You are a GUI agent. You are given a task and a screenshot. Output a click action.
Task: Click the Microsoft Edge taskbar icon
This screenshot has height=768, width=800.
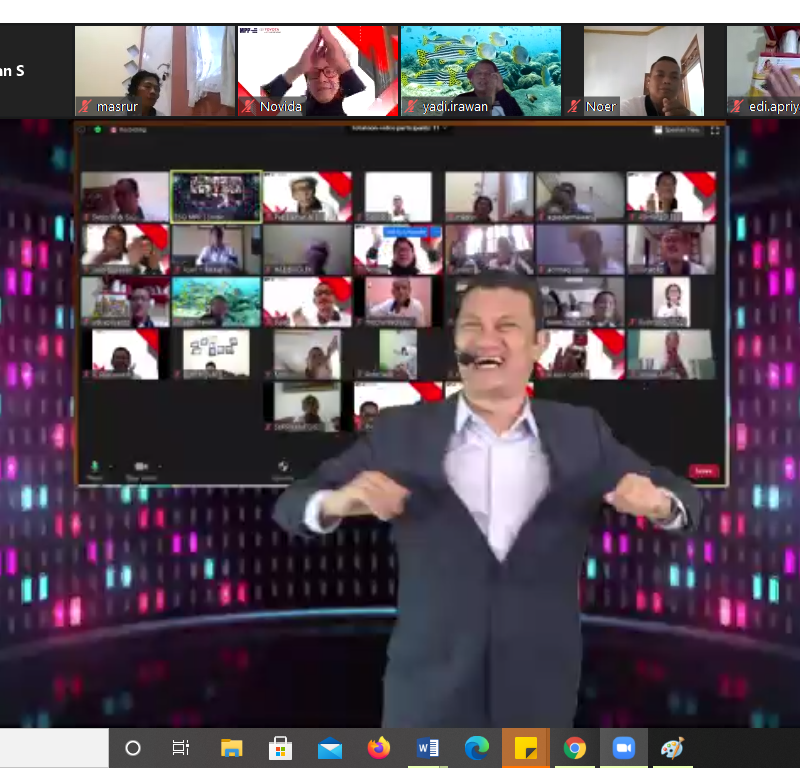tap(477, 748)
